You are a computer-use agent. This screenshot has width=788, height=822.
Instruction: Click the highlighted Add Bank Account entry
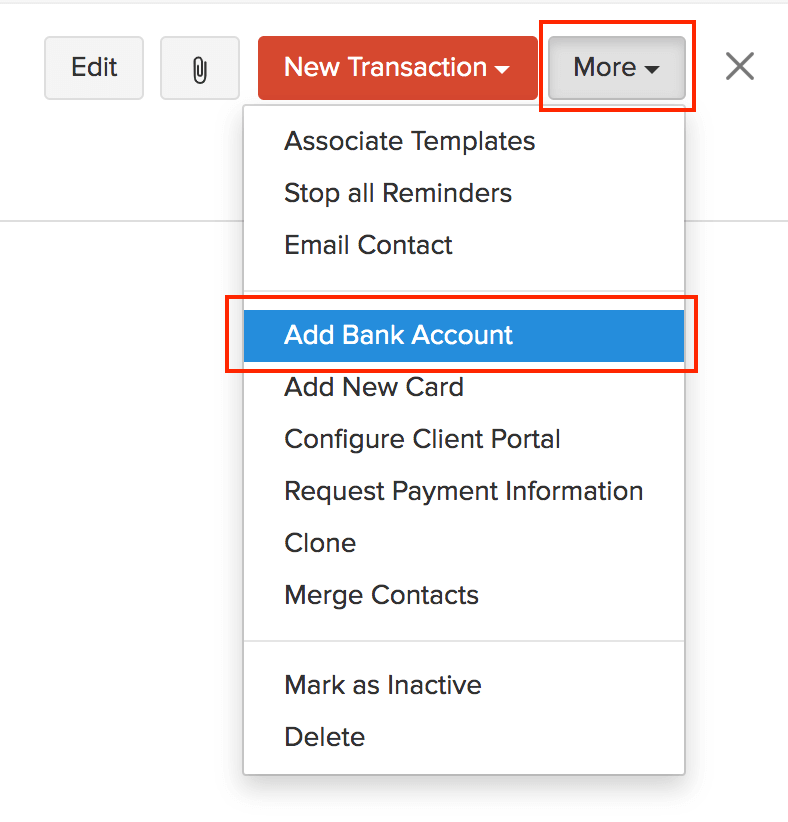tap(398, 335)
